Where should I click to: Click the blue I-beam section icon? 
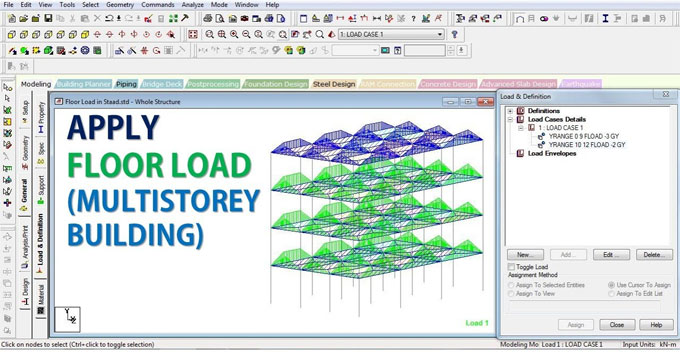(x=605, y=19)
